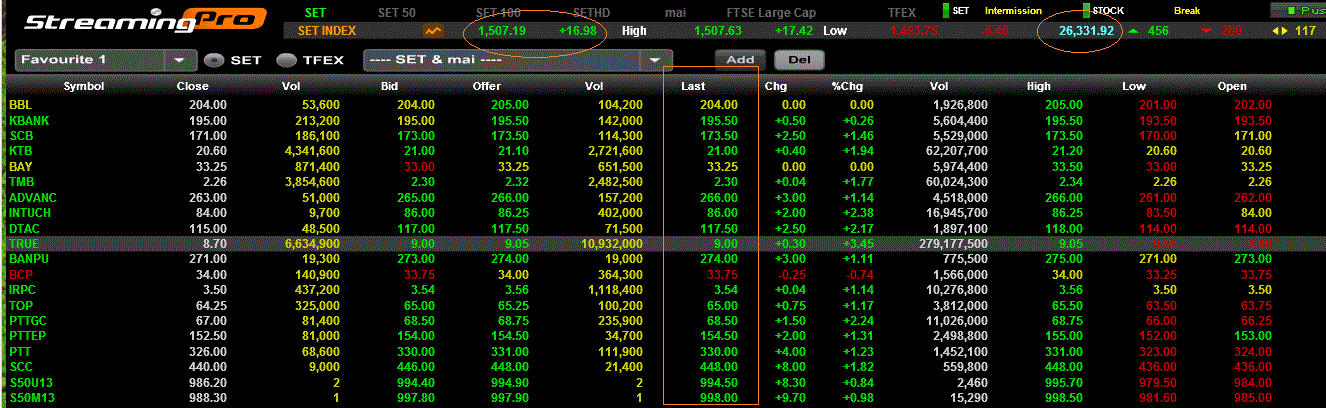Select the S50U13 futures symbol

coord(29,382)
